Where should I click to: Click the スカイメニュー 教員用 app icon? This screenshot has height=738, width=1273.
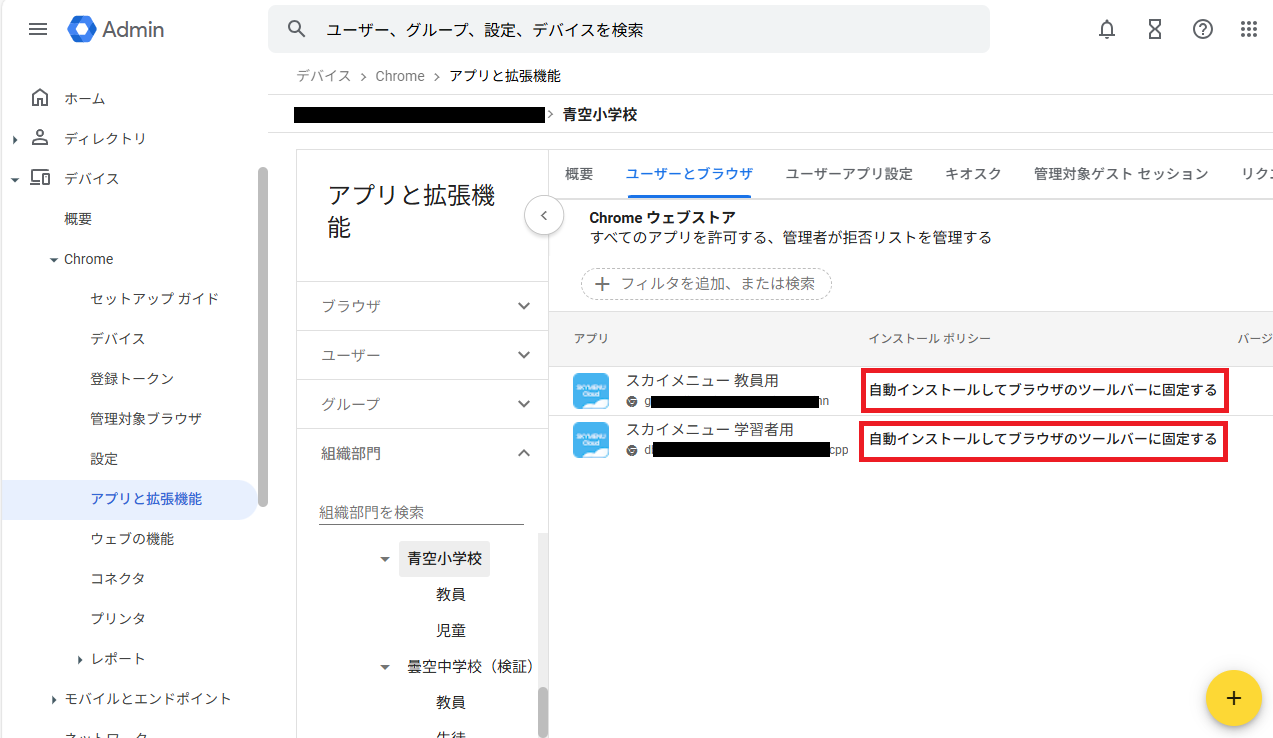(x=591, y=391)
